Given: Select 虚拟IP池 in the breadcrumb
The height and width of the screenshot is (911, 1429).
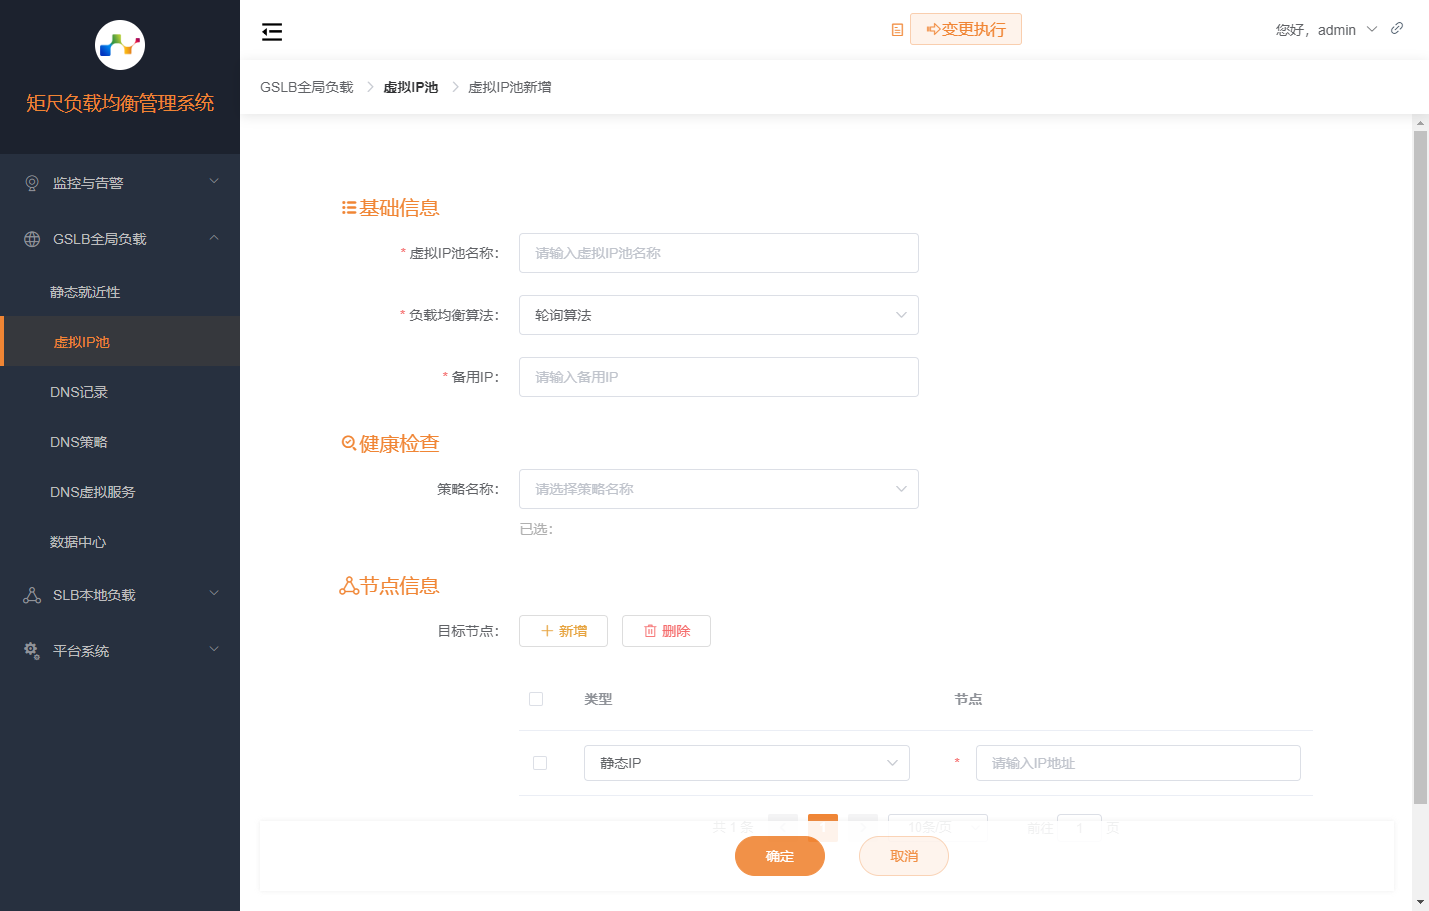Looking at the screenshot, I should (410, 86).
